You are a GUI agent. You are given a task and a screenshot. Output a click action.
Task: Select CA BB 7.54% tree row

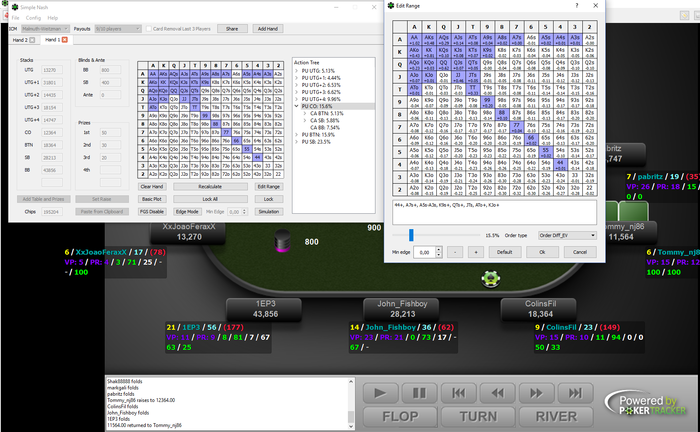click(325, 128)
